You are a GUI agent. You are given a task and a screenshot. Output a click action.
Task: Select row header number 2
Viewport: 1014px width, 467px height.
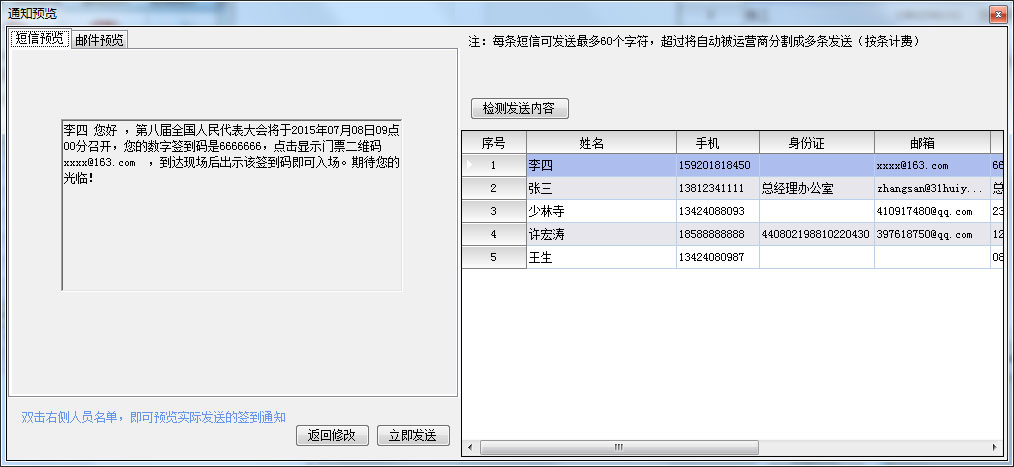point(494,188)
